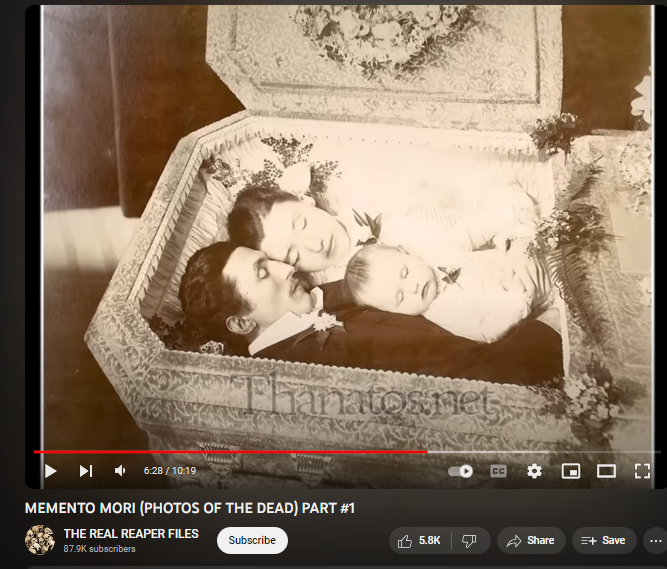Switch to theater mode
Image resolution: width=667 pixels, height=569 pixels.
(x=606, y=471)
